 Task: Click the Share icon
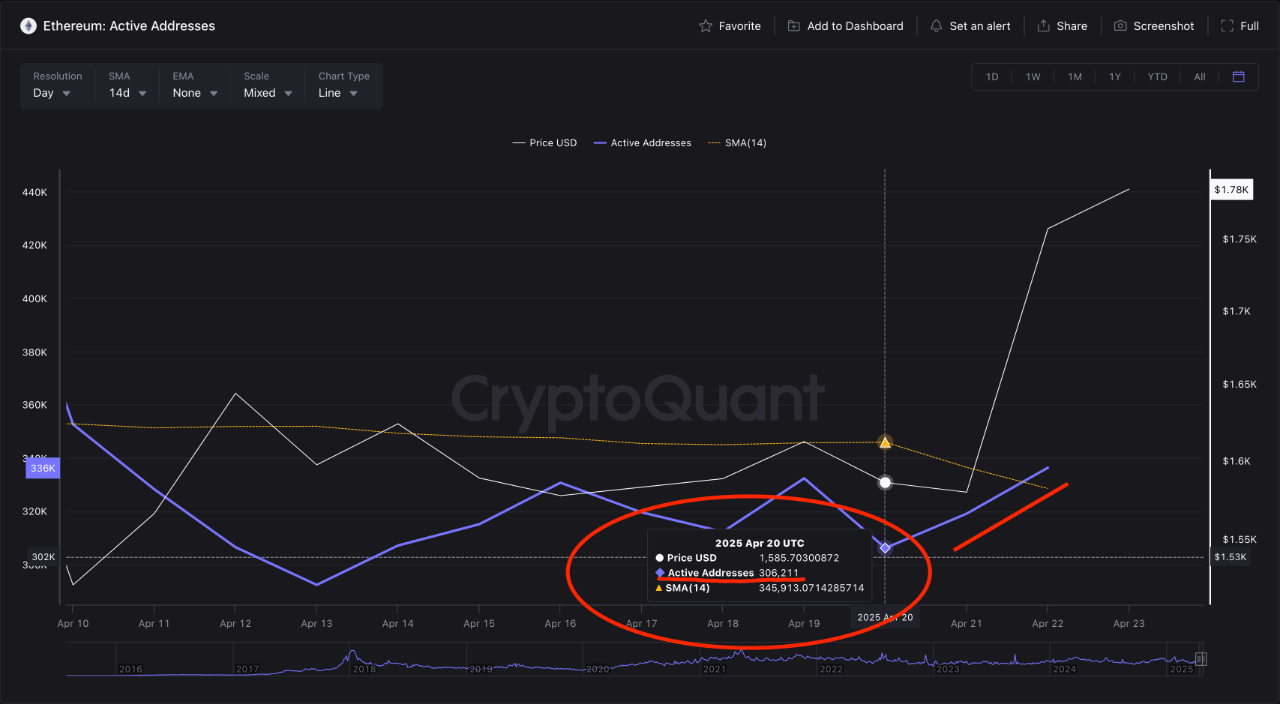click(1044, 26)
